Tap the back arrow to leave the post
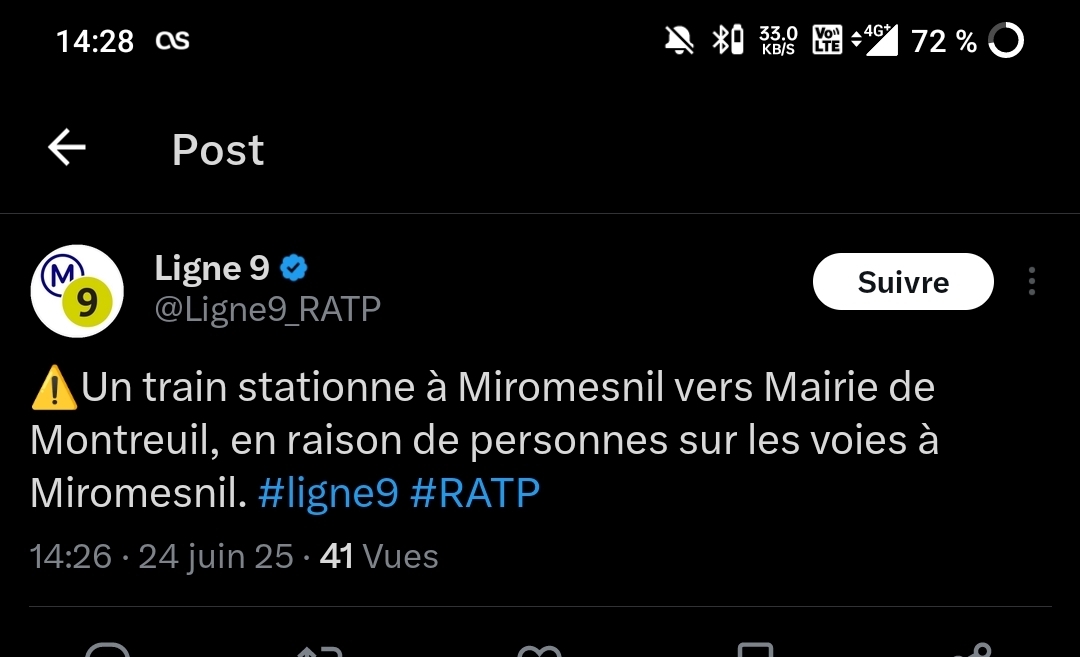1080x657 pixels. pyautogui.click(x=67, y=149)
